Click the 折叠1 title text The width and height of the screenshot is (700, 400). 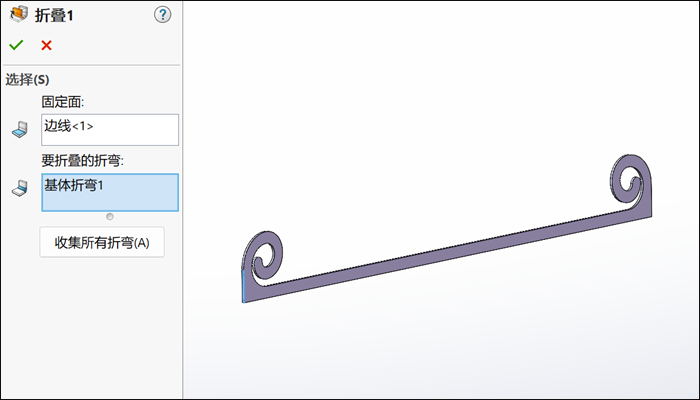54,15
